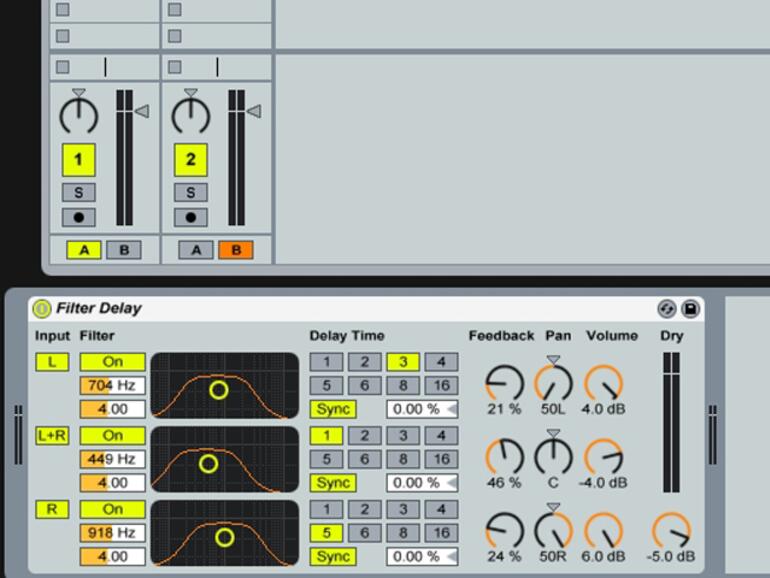Click the stop button above track 2 mixer

tap(175, 67)
